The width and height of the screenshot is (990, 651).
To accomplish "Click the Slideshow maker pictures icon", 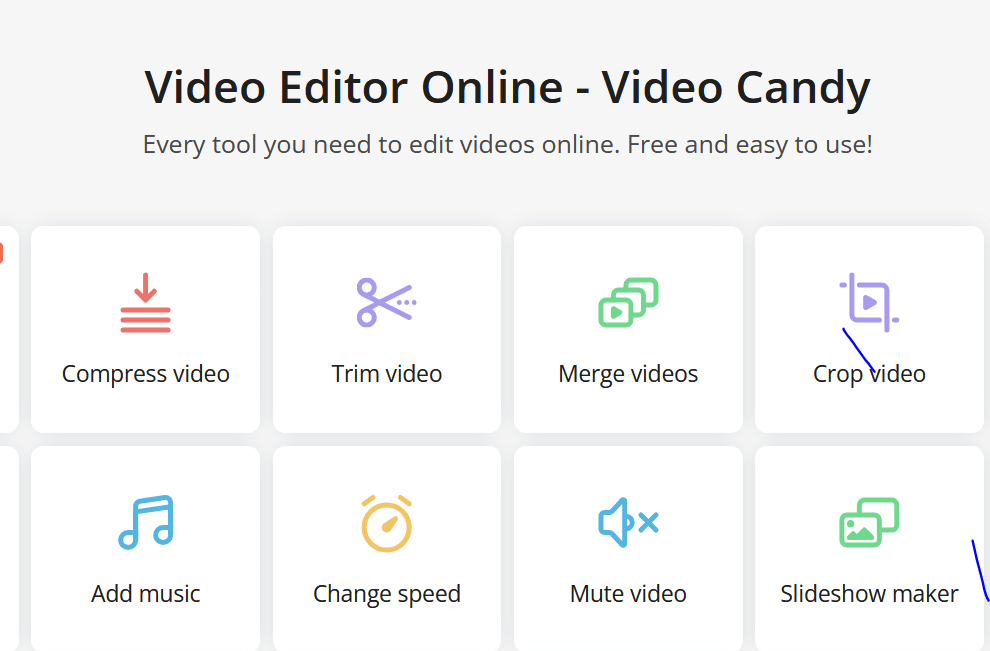I will click(869, 522).
